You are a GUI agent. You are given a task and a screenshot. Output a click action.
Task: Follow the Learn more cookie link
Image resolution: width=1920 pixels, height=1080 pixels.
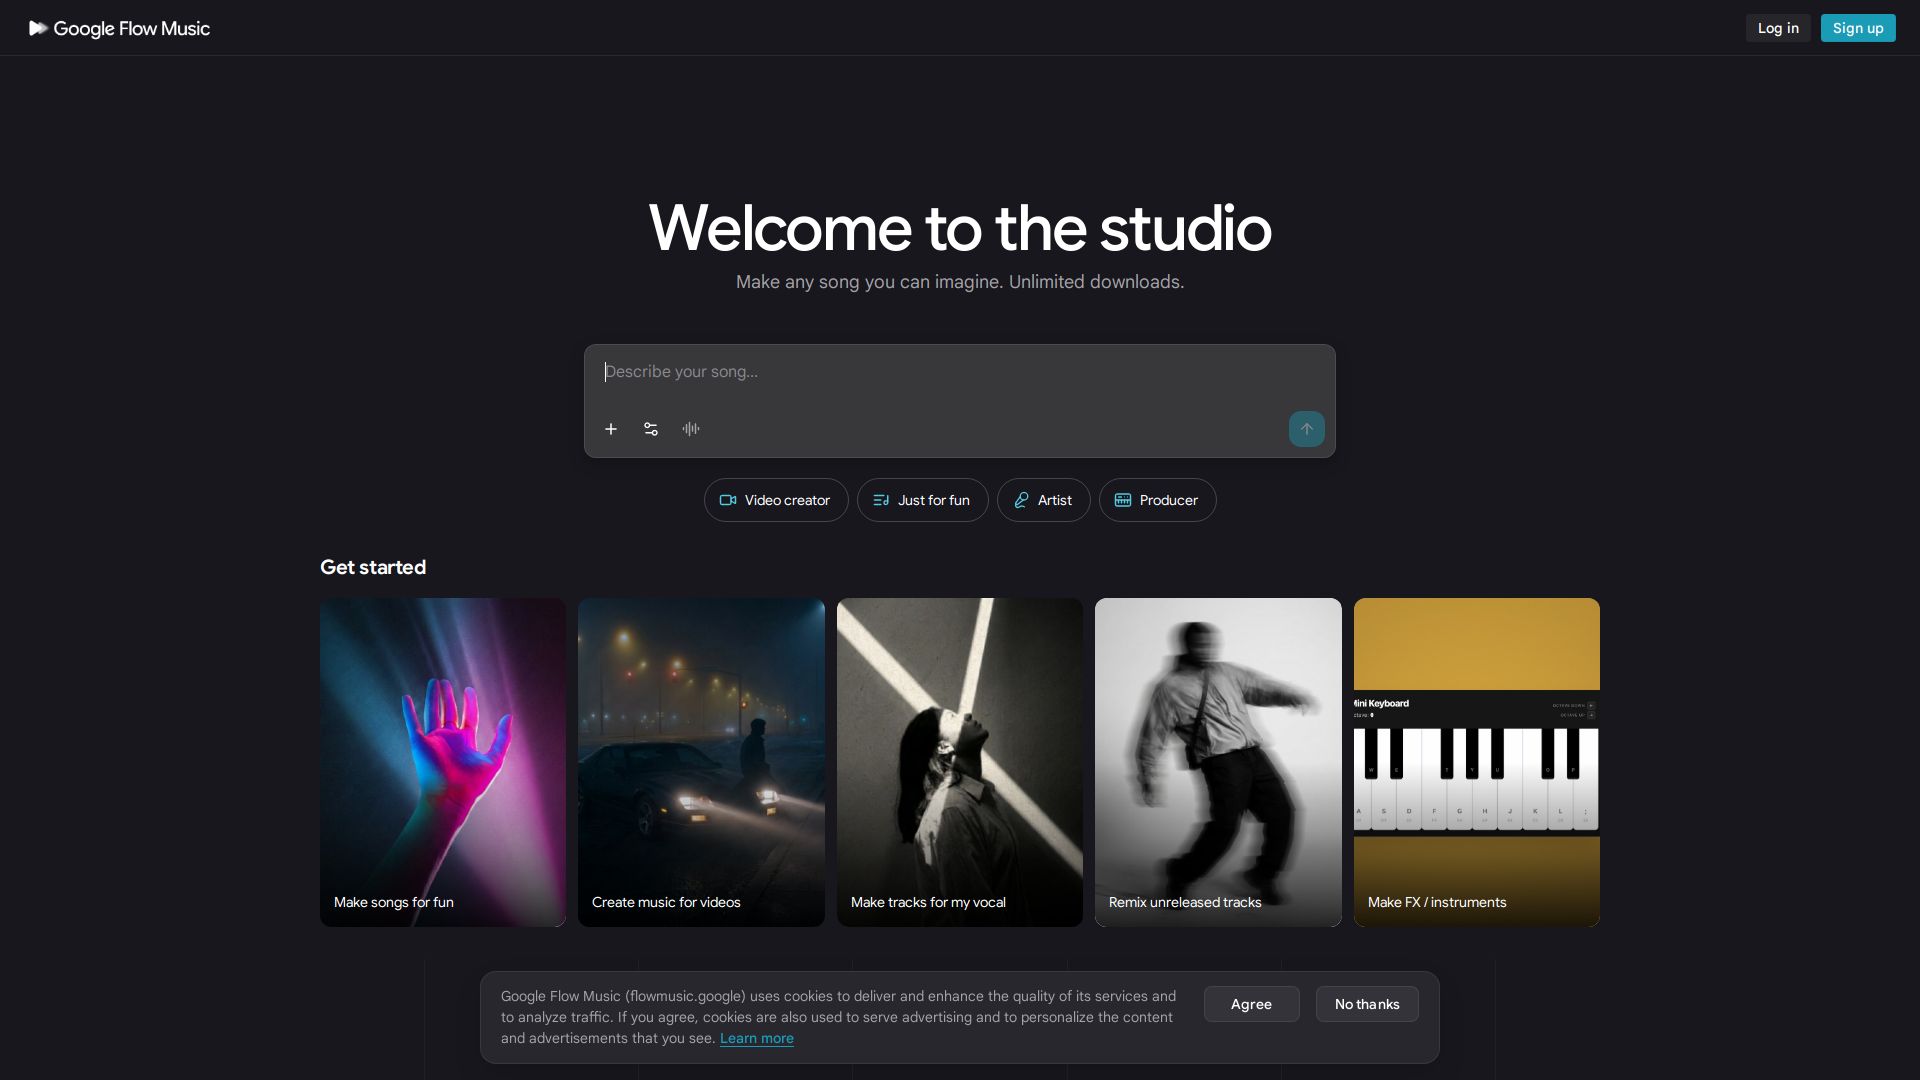757,1038
